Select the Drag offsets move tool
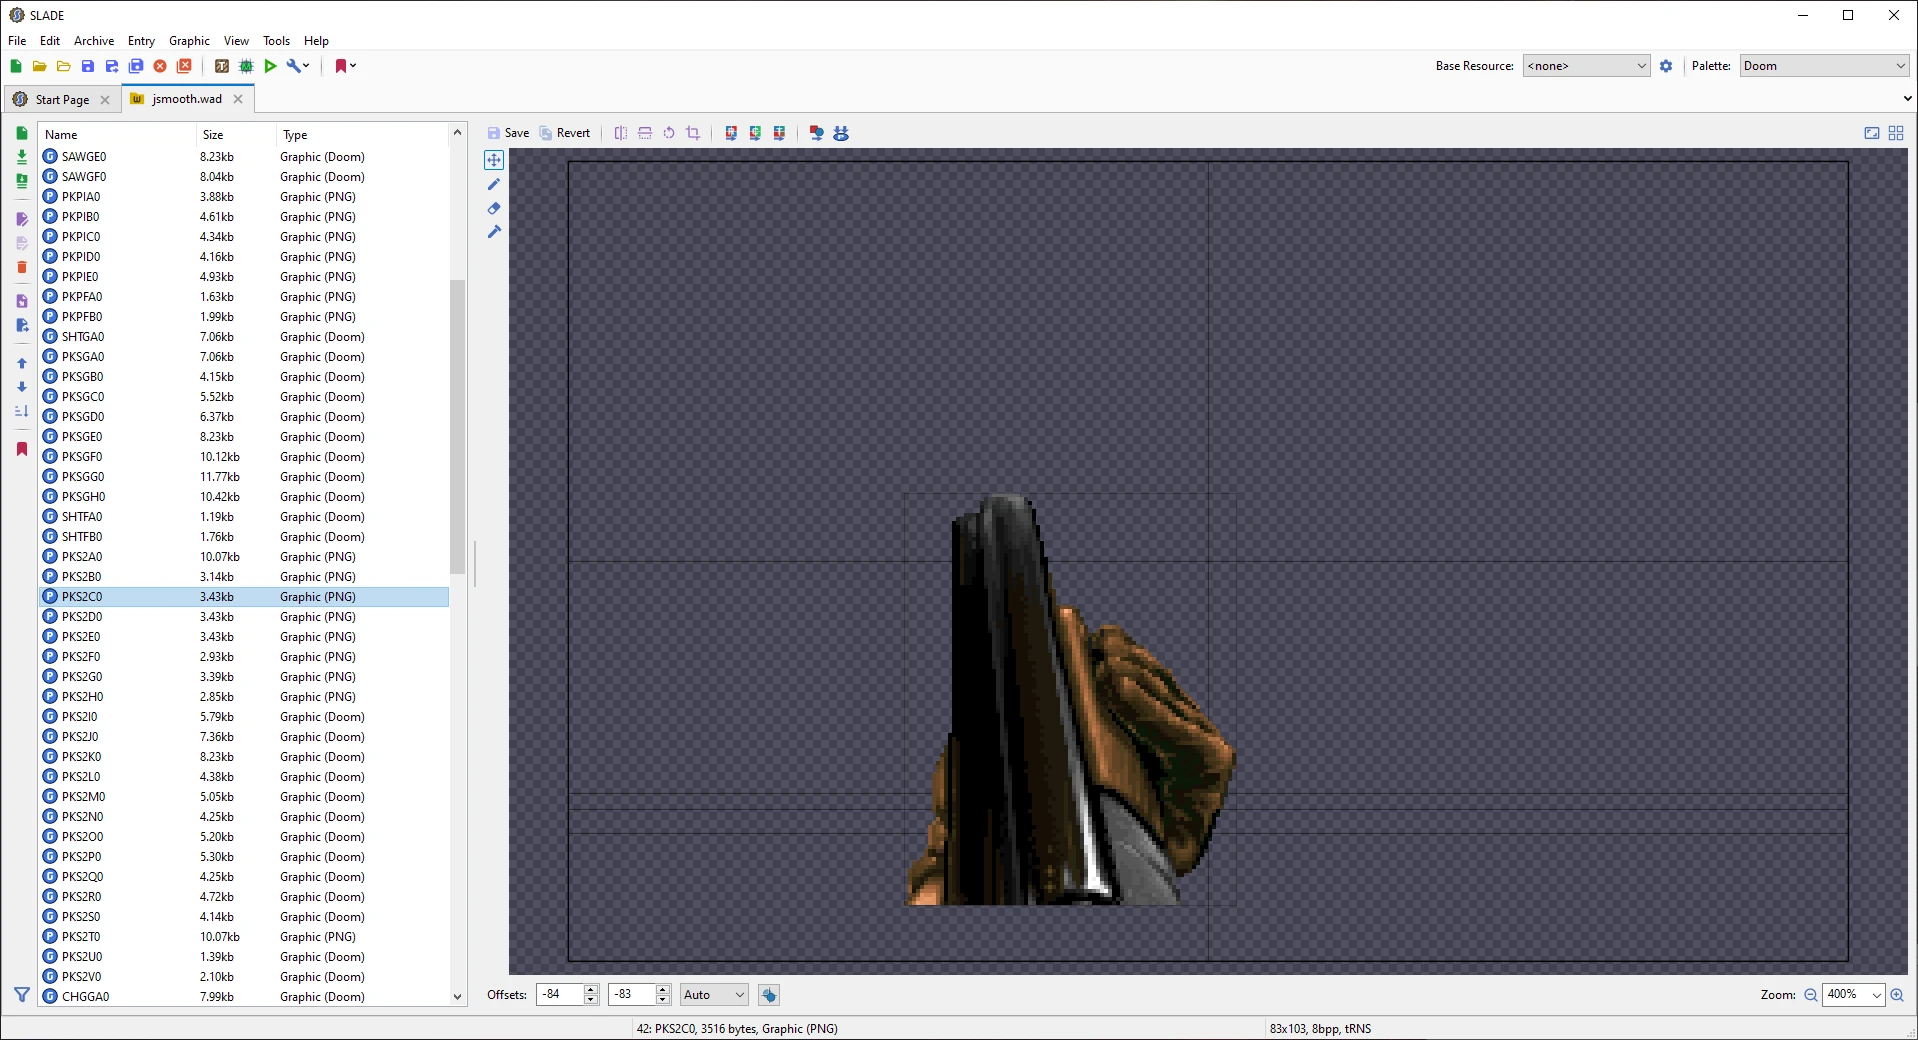The width and height of the screenshot is (1918, 1040). (494, 160)
